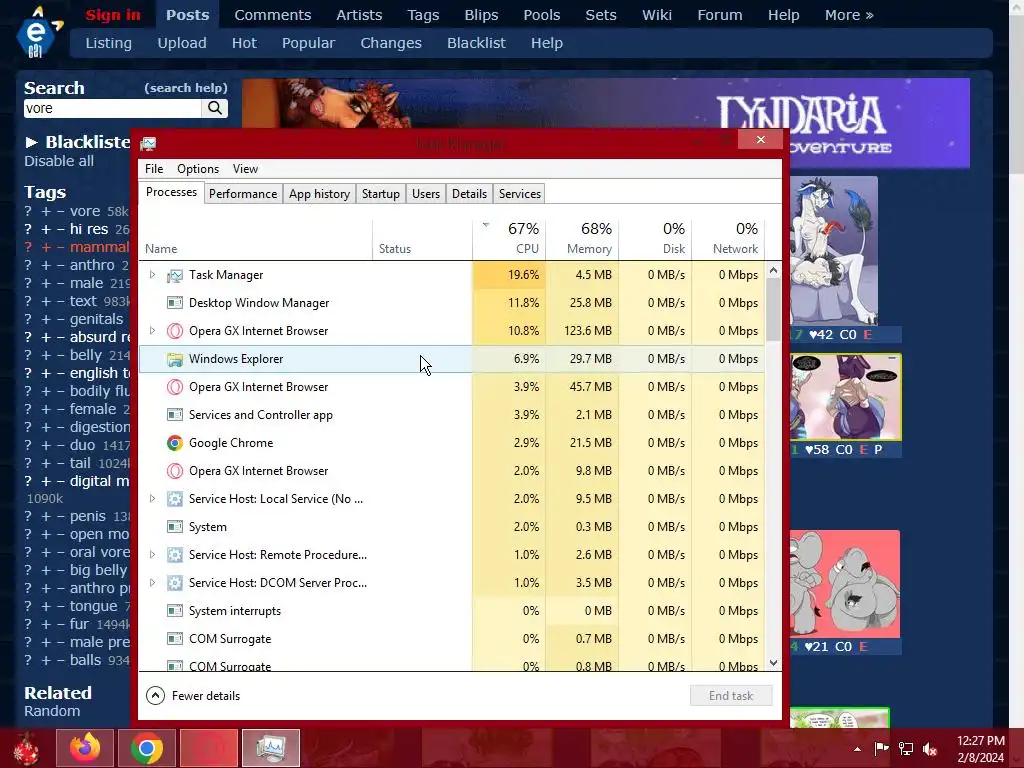Click the System interrupts process icon
The image size is (1024, 768).
point(174,611)
